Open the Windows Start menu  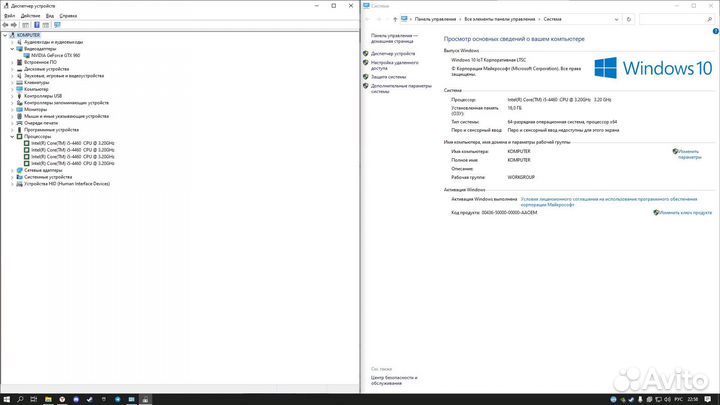click(x=6, y=399)
